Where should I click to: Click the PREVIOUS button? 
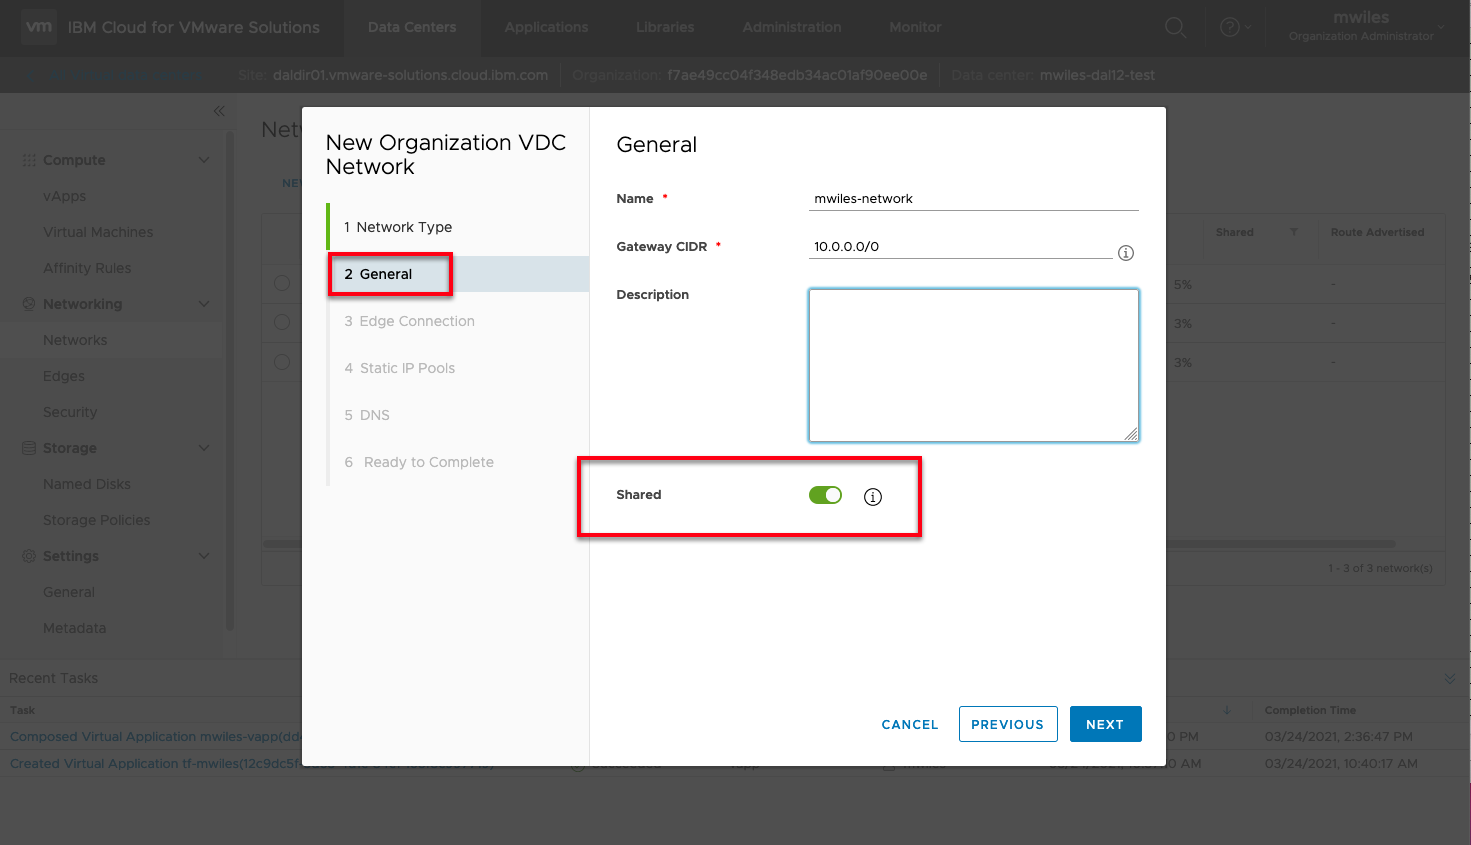(x=1007, y=724)
